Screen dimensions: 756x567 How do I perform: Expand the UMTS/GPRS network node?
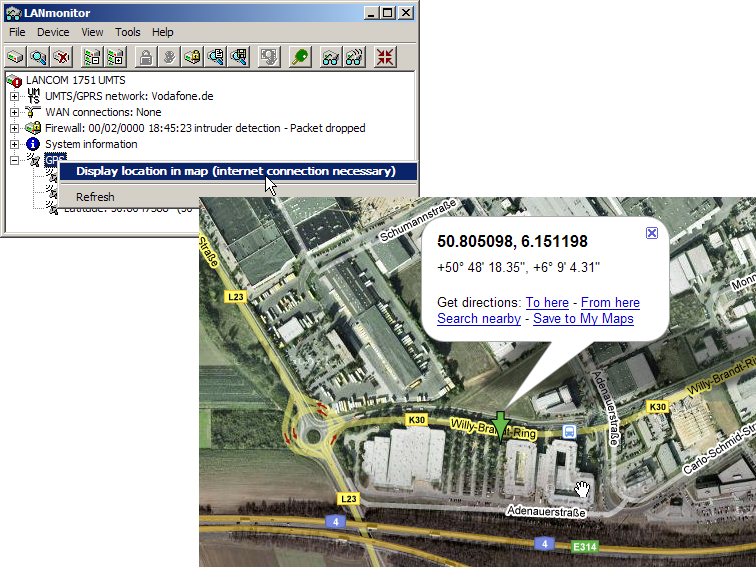point(15,96)
